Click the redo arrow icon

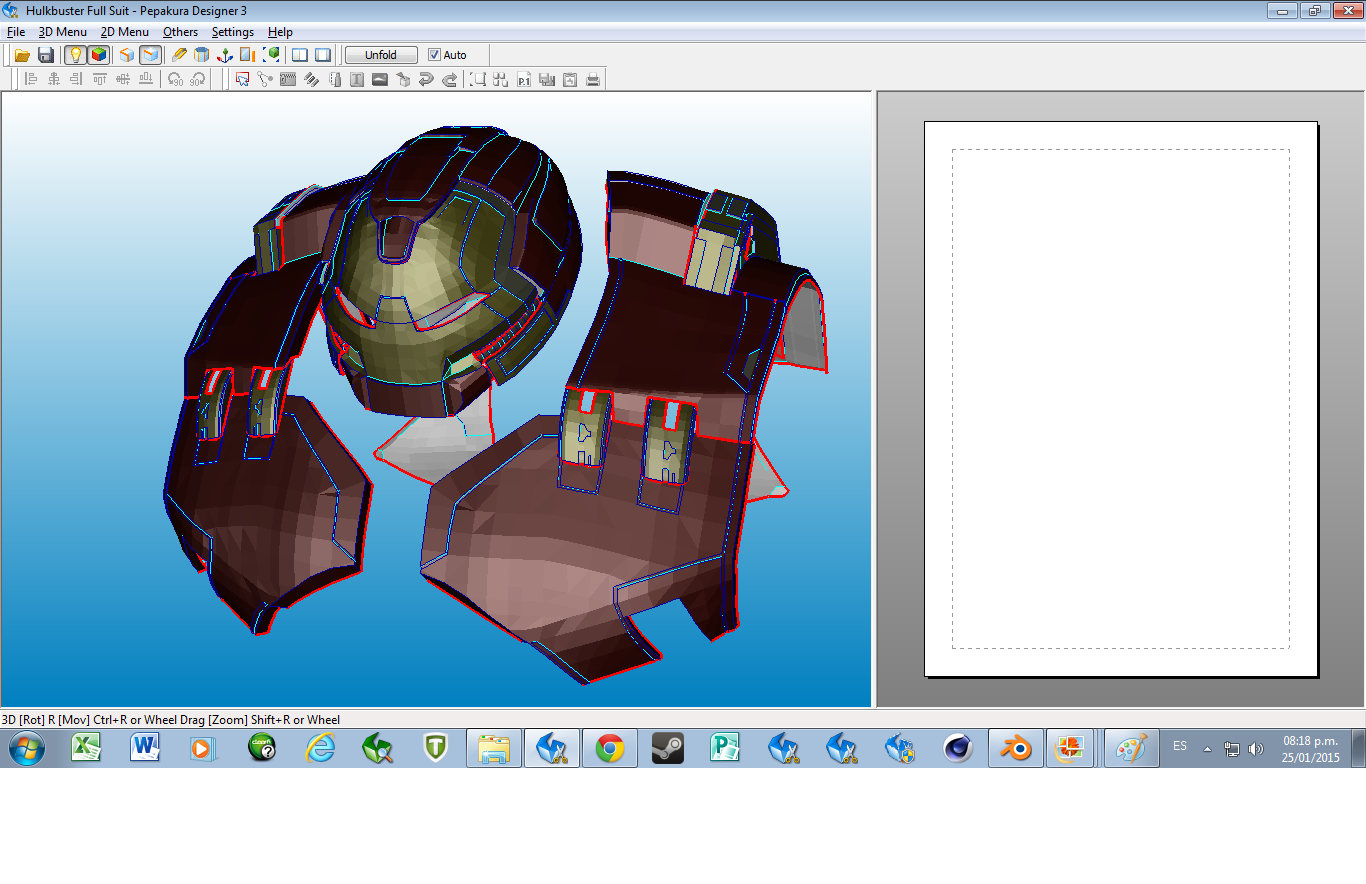(449, 79)
